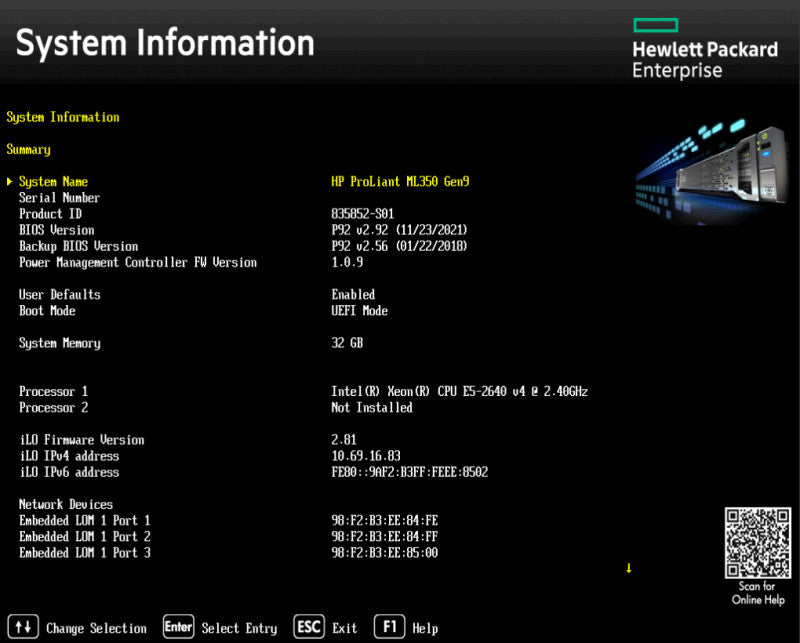Click the server rack illustration
Screen dimensions: 800x643
(x=712, y=171)
